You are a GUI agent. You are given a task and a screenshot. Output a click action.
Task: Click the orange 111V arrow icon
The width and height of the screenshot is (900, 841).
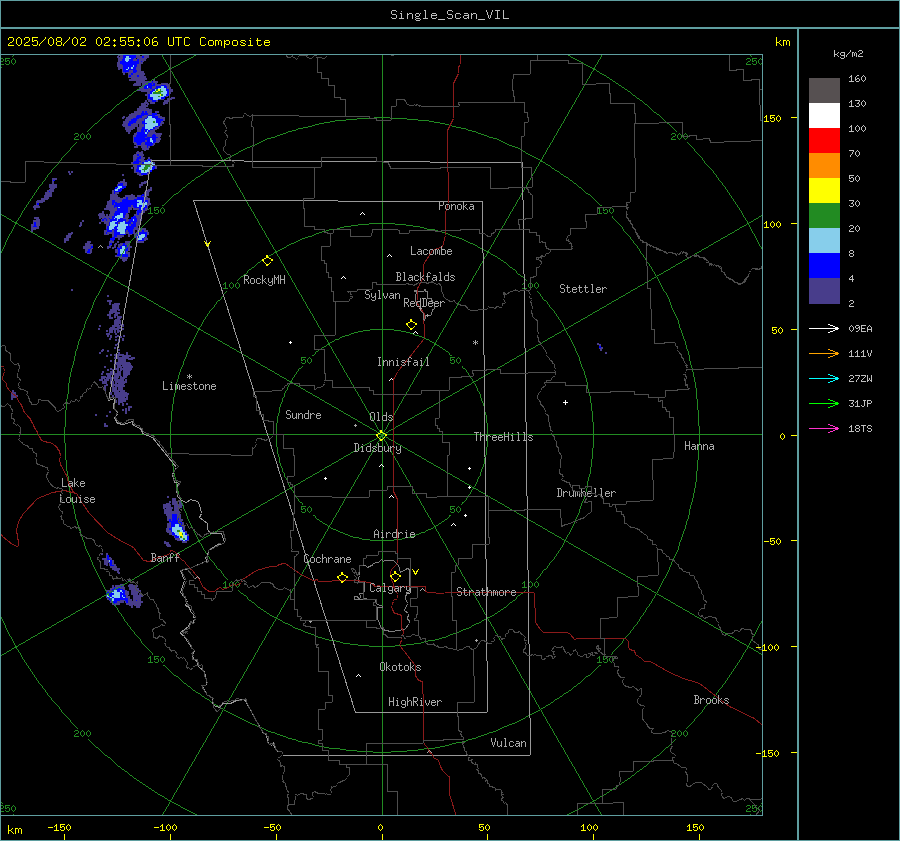[x=824, y=354]
